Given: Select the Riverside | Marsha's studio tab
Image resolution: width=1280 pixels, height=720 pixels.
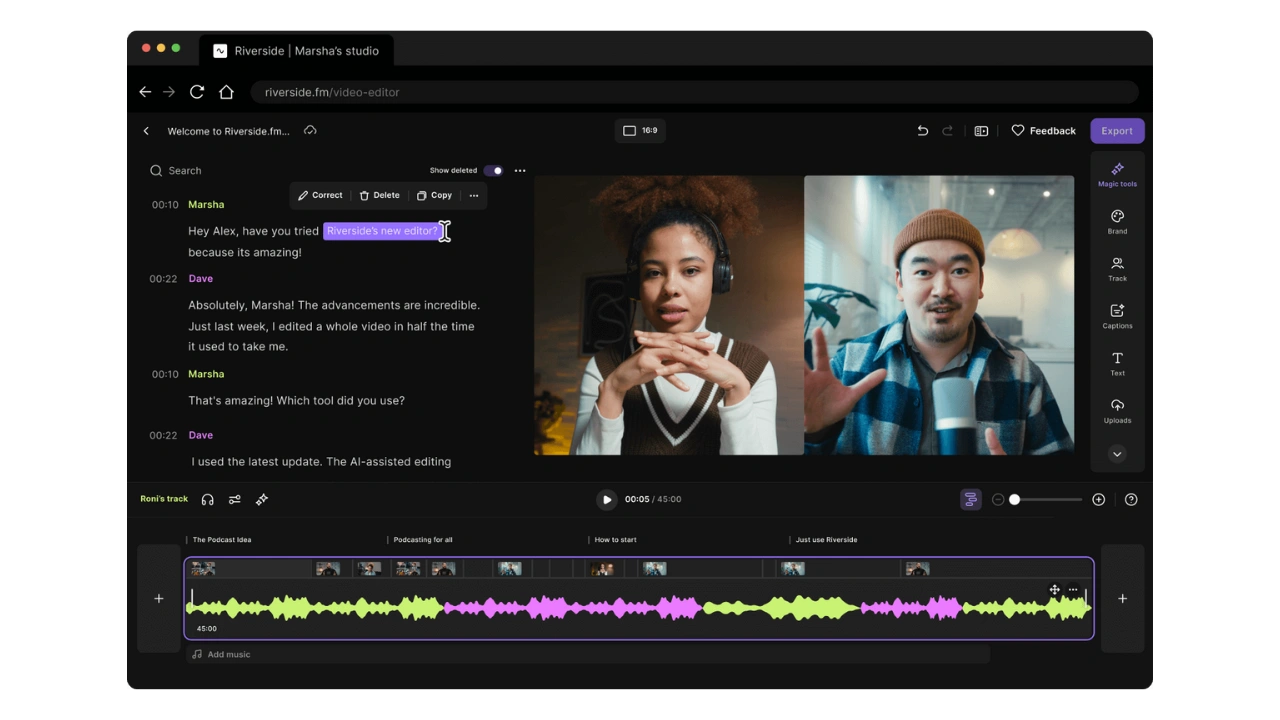Looking at the screenshot, I should (x=296, y=51).
